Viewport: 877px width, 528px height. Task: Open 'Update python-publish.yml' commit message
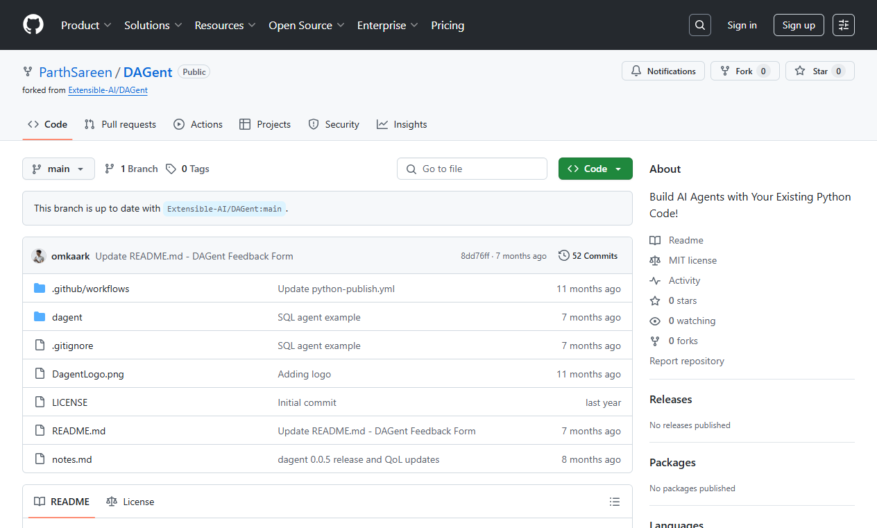pos(336,289)
